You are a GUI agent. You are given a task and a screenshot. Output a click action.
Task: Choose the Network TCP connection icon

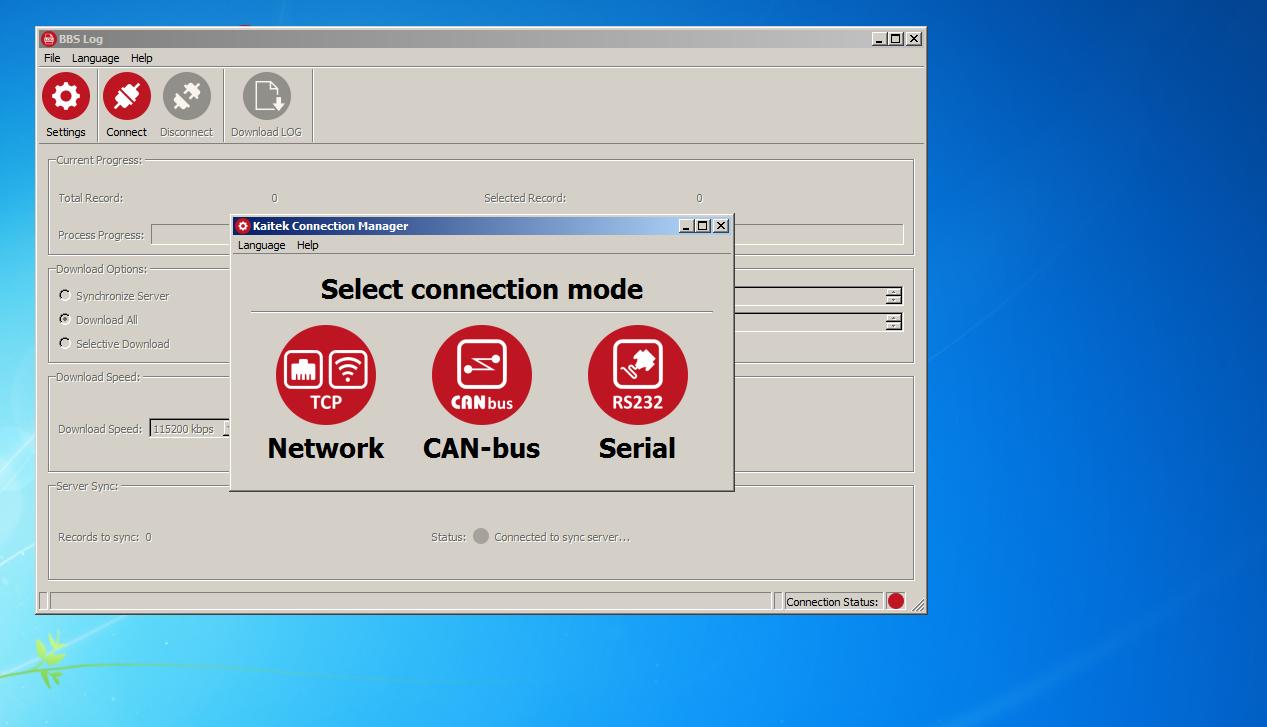[x=325, y=374]
